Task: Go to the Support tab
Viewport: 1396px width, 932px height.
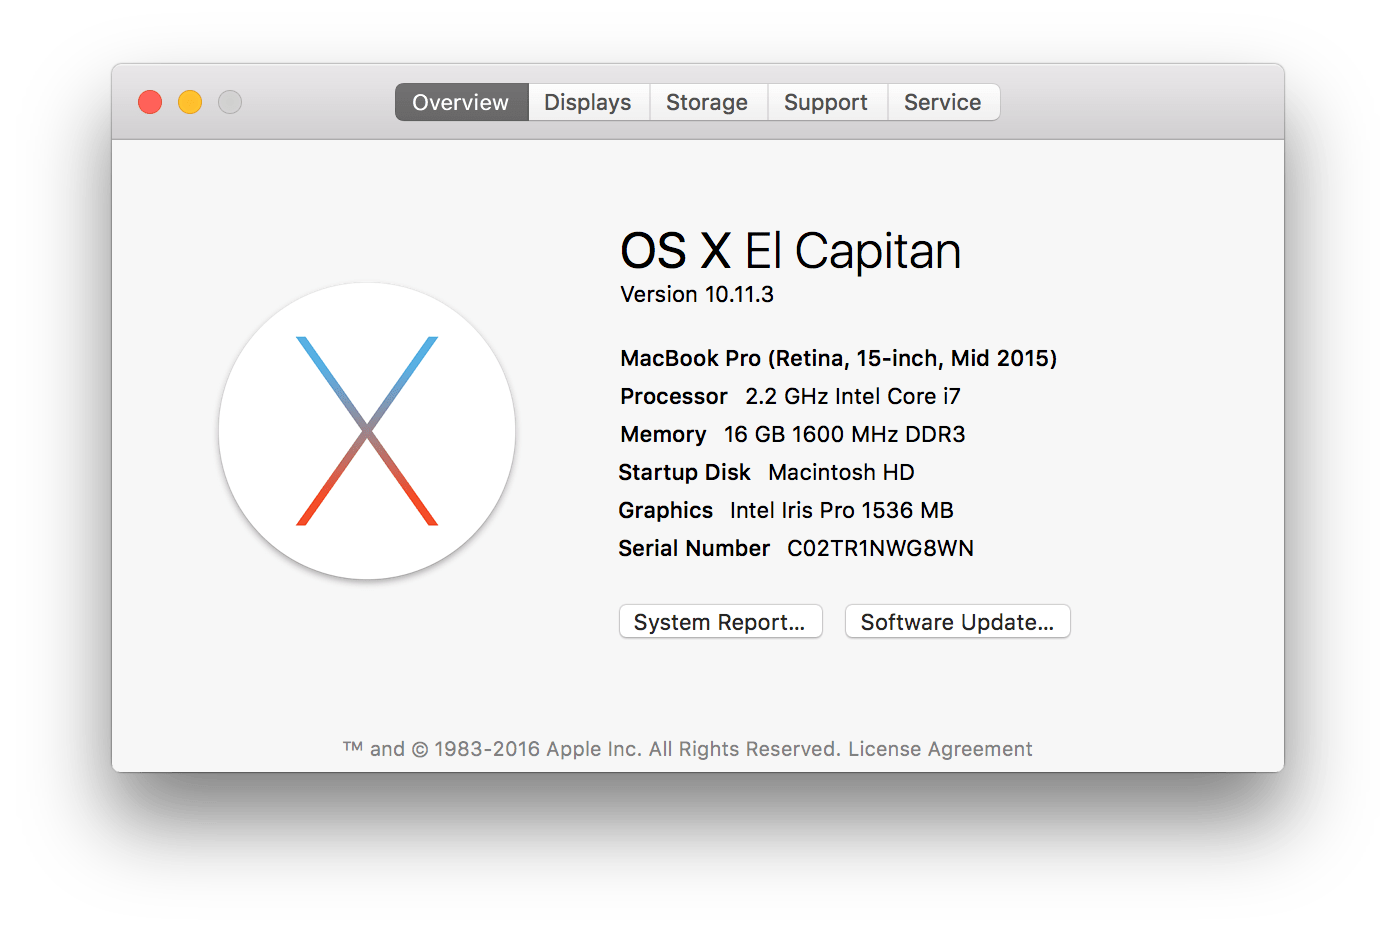Action: 826,102
